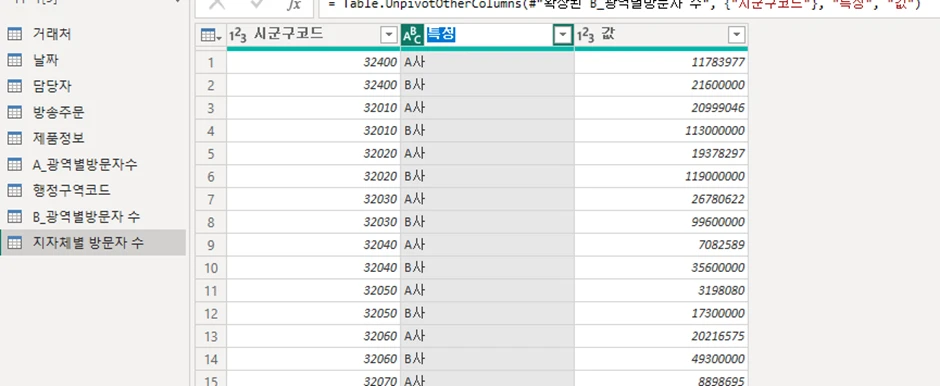Click ABC text type icon of 특성 column
The width and height of the screenshot is (940, 386).
[x=412, y=36]
